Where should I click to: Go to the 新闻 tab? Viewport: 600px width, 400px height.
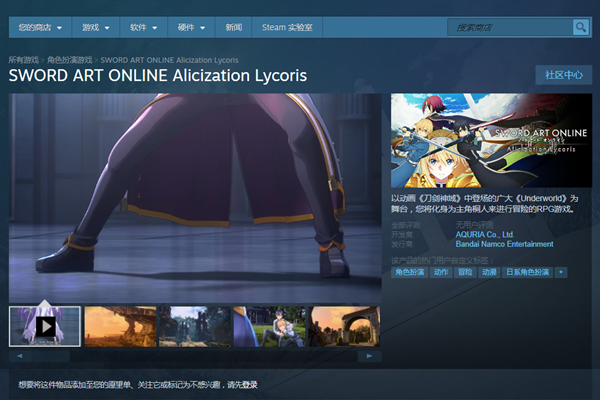click(233, 28)
